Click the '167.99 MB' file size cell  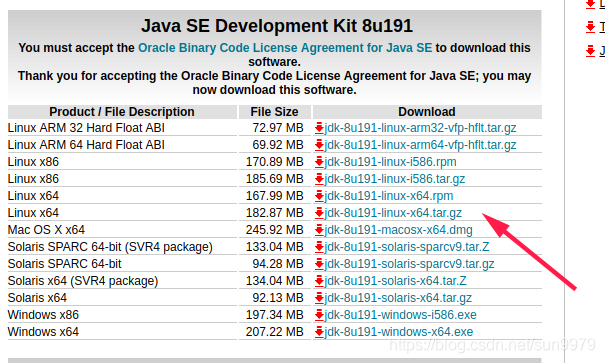click(275, 196)
